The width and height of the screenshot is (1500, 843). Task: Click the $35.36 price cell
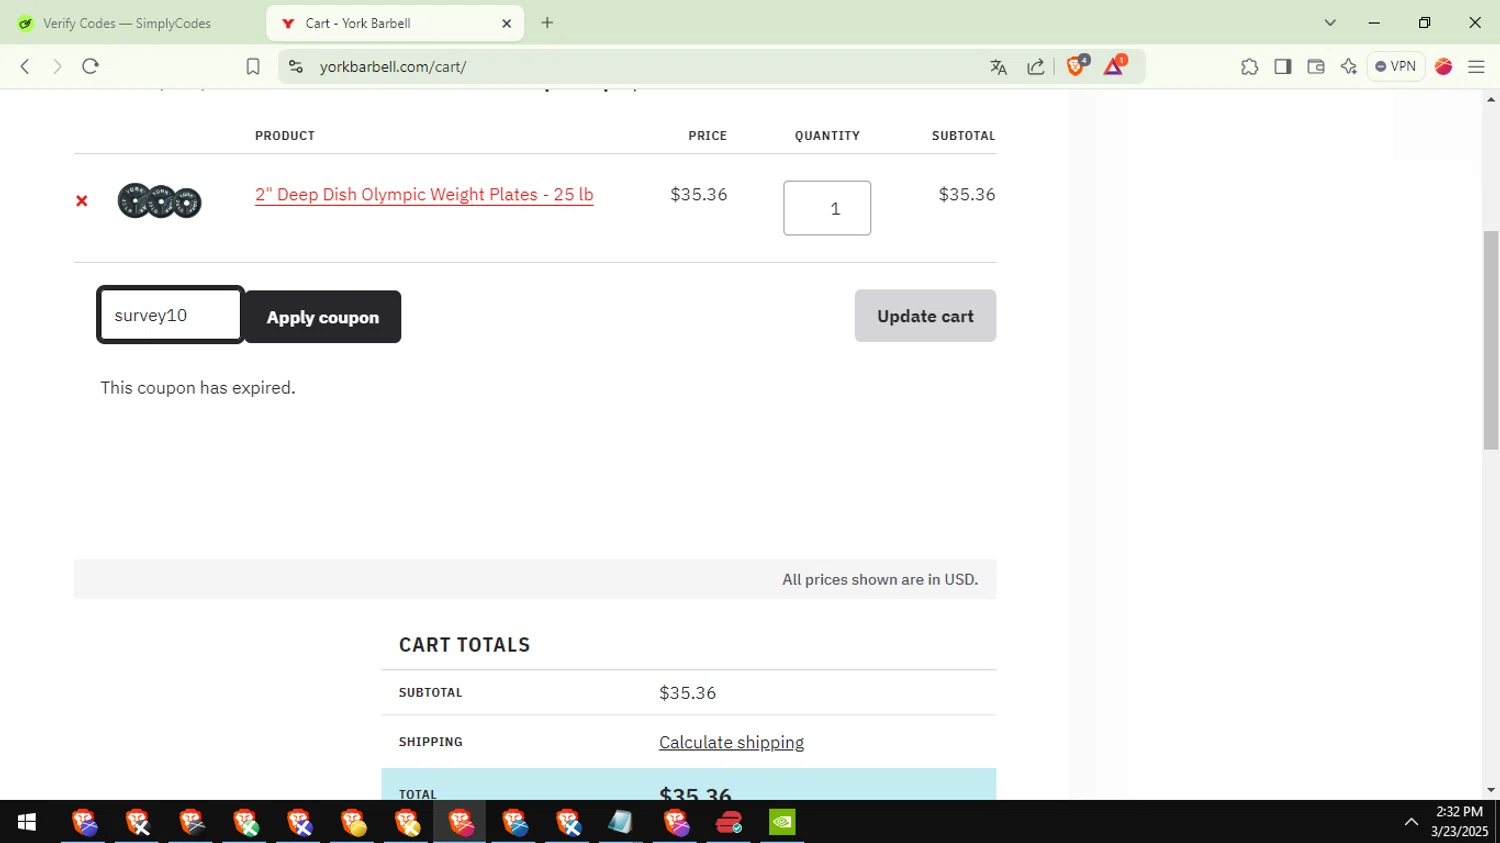(x=699, y=194)
